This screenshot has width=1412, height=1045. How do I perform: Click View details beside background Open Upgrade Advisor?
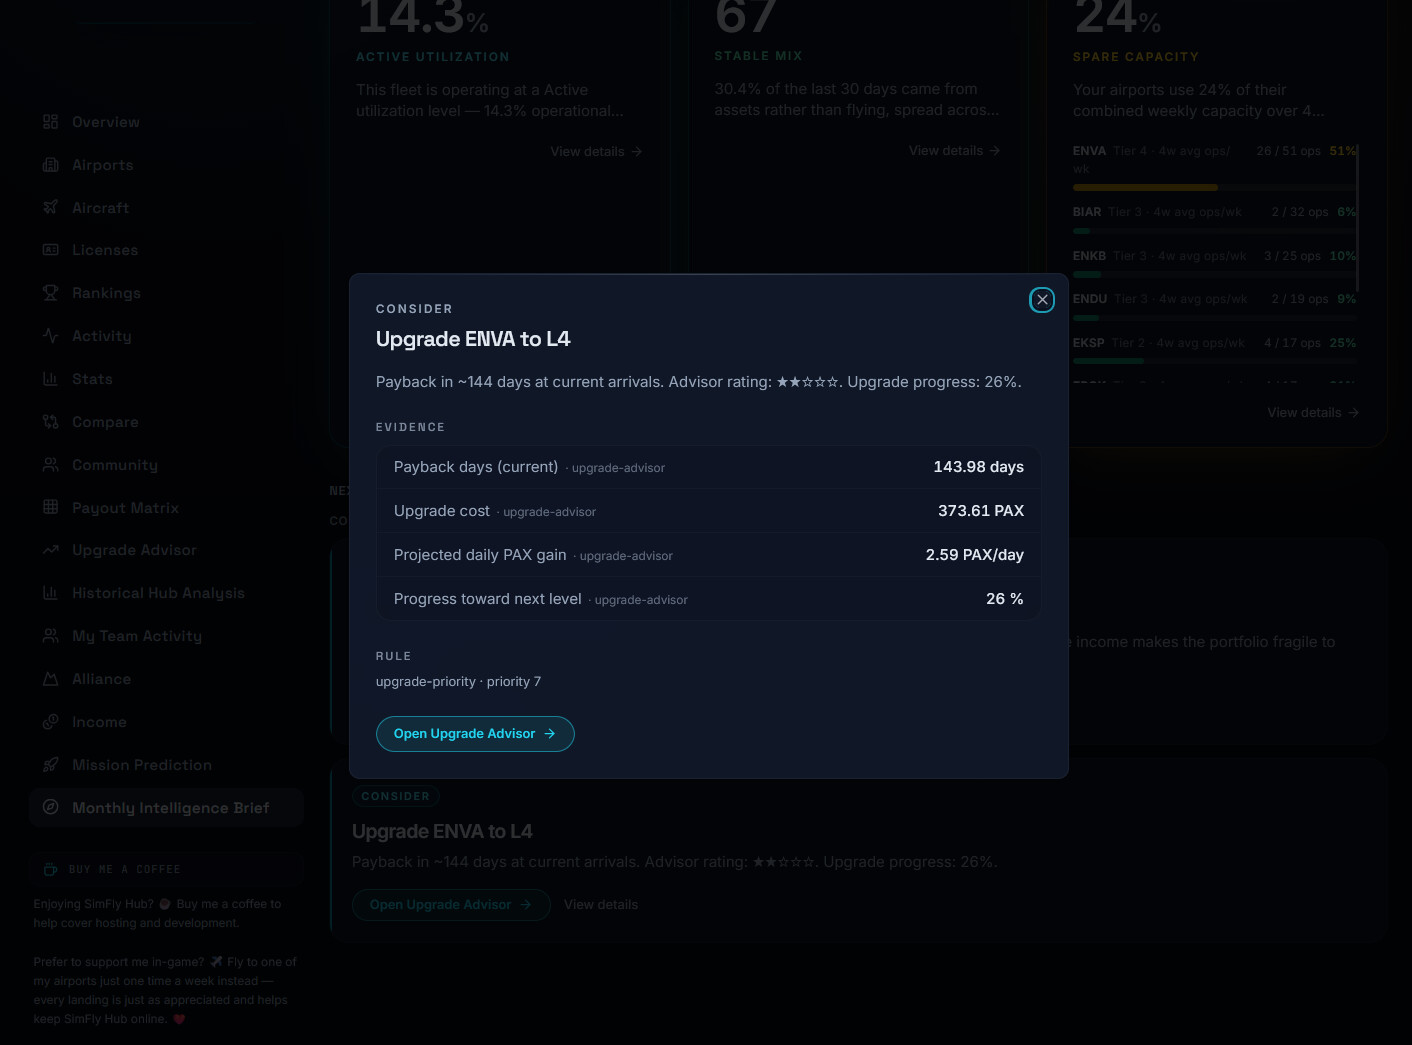pyautogui.click(x=601, y=905)
